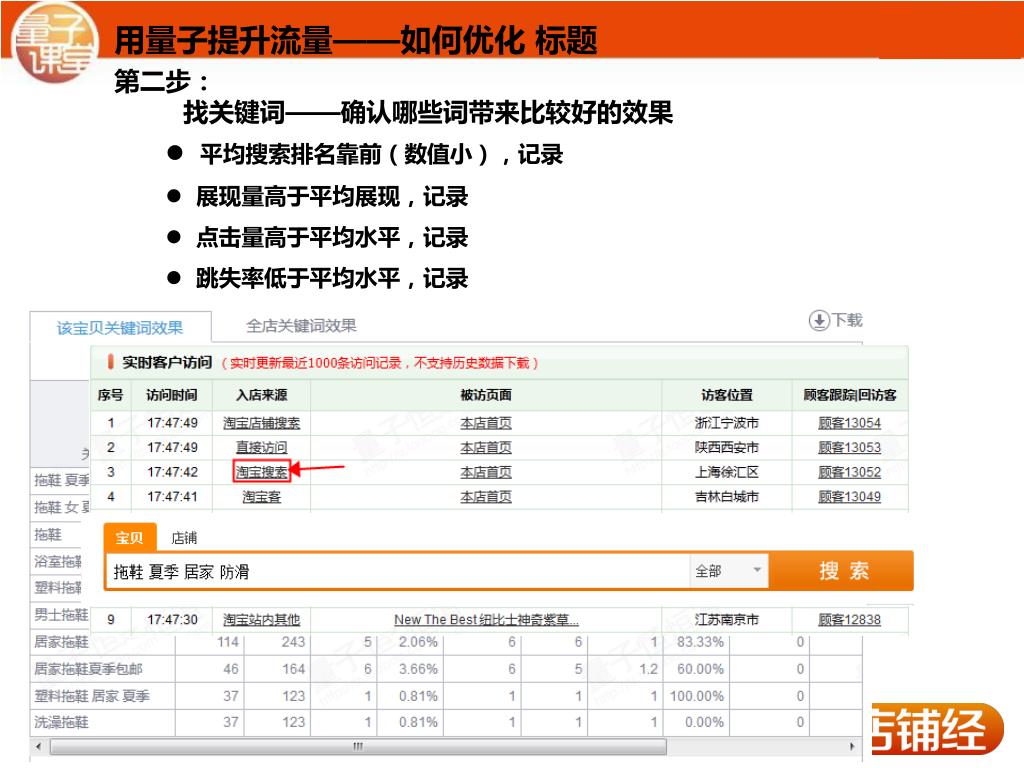Viewport: 1024px width, 768px height.
Task: Click the download icon beside 下载
Action: coord(818,321)
